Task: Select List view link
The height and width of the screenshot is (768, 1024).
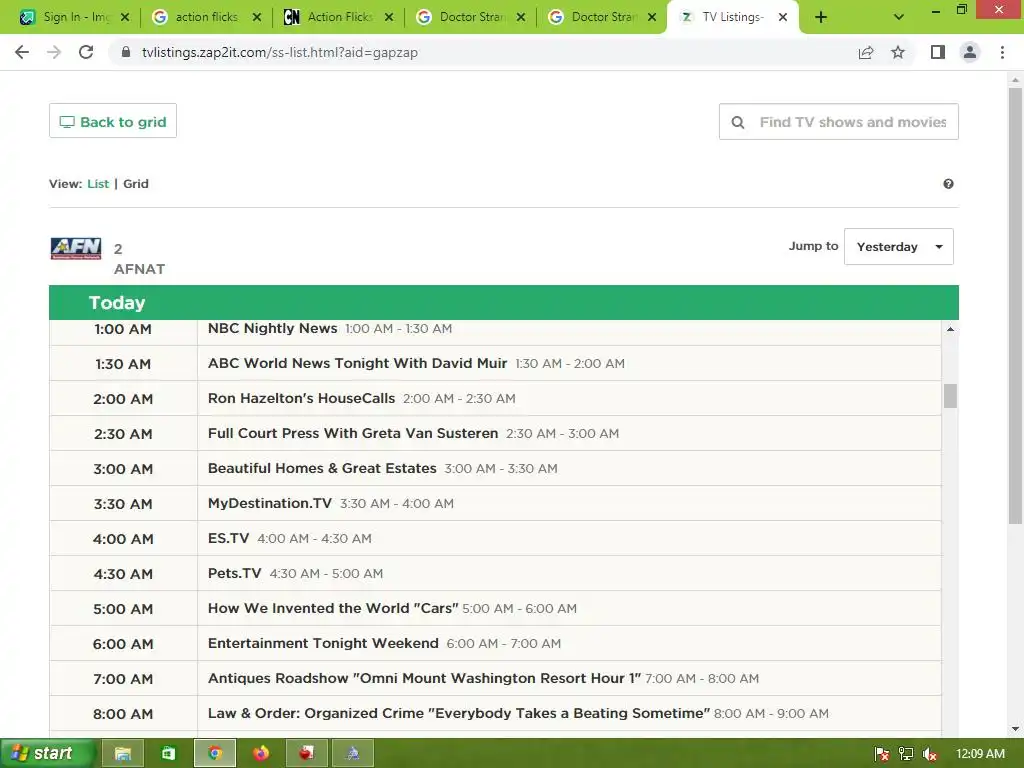Action: (98, 184)
